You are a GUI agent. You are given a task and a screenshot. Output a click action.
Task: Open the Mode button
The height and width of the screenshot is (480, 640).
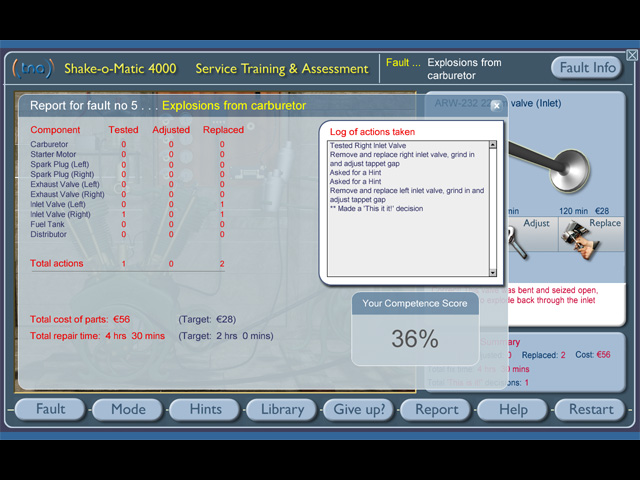click(128, 409)
